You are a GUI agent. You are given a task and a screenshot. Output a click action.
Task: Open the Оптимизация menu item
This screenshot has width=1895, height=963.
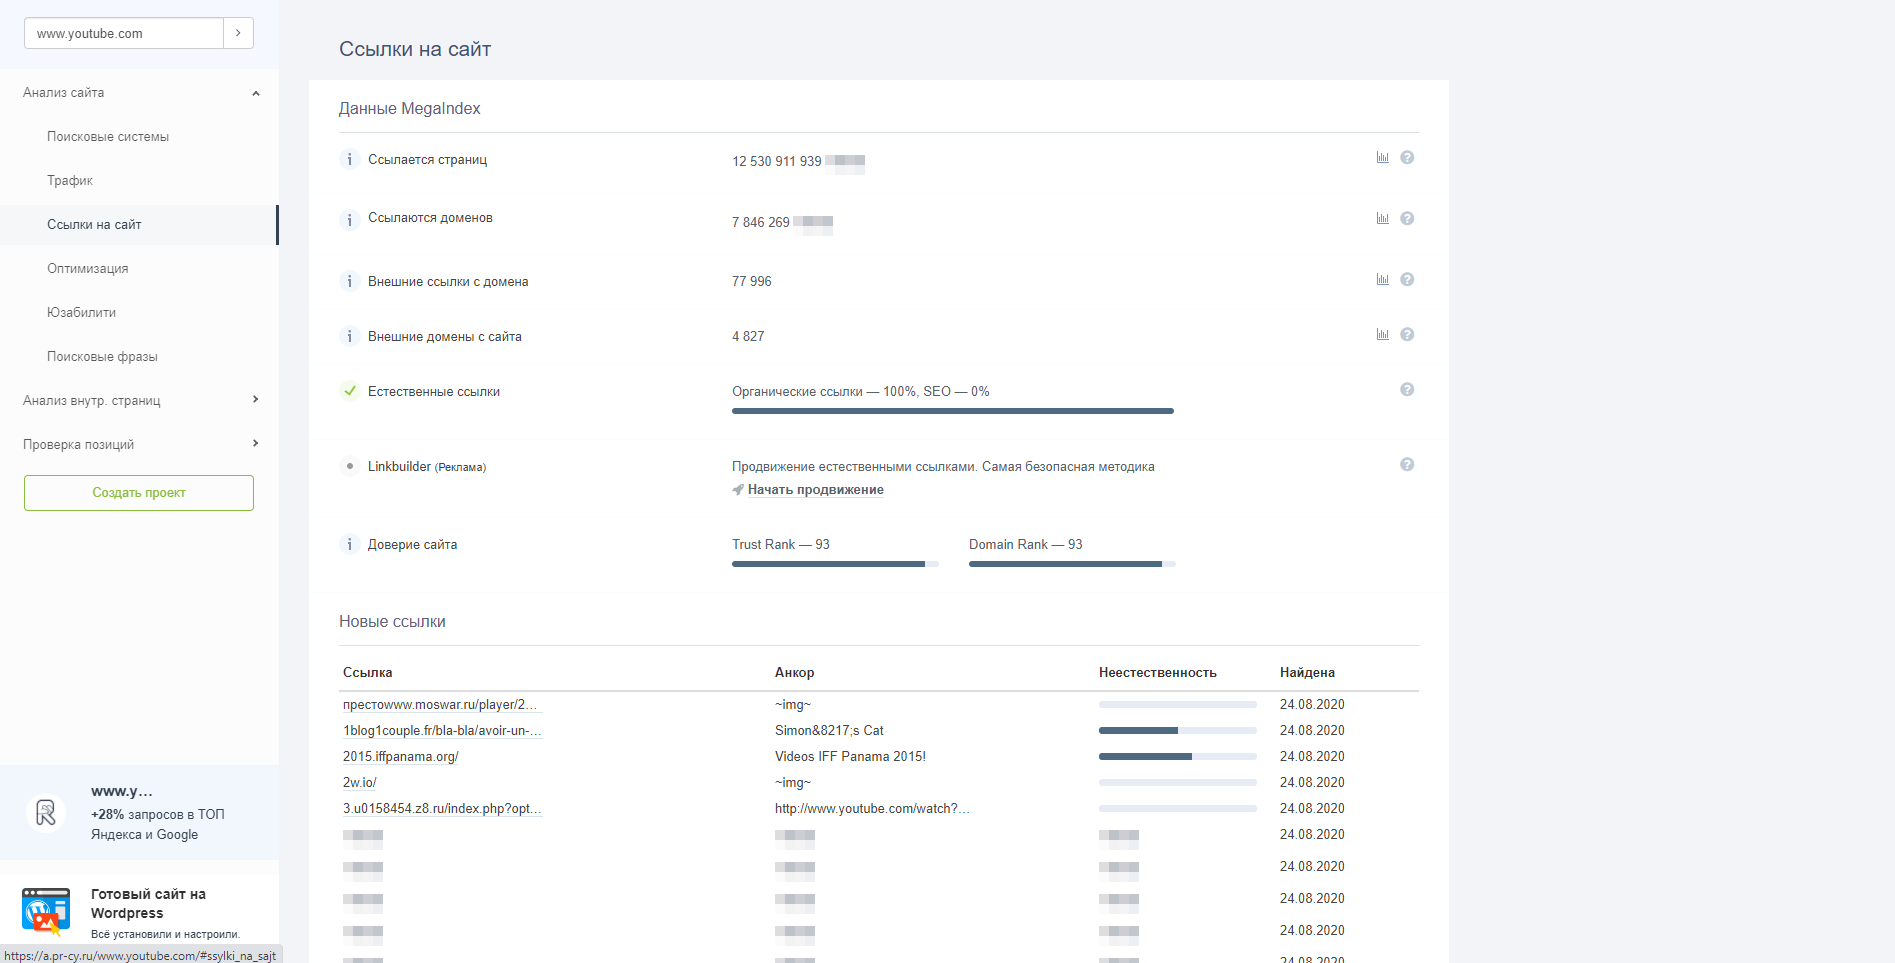pyautogui.click(x=88, y=269)
